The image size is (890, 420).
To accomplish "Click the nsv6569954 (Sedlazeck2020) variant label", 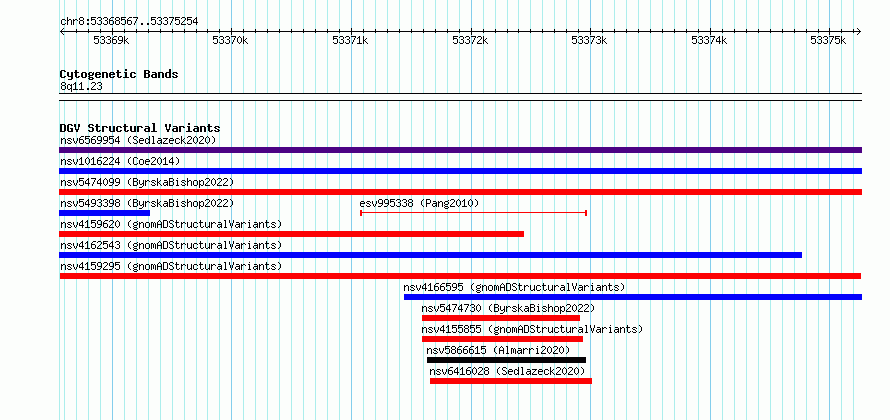I will point(138,140).
